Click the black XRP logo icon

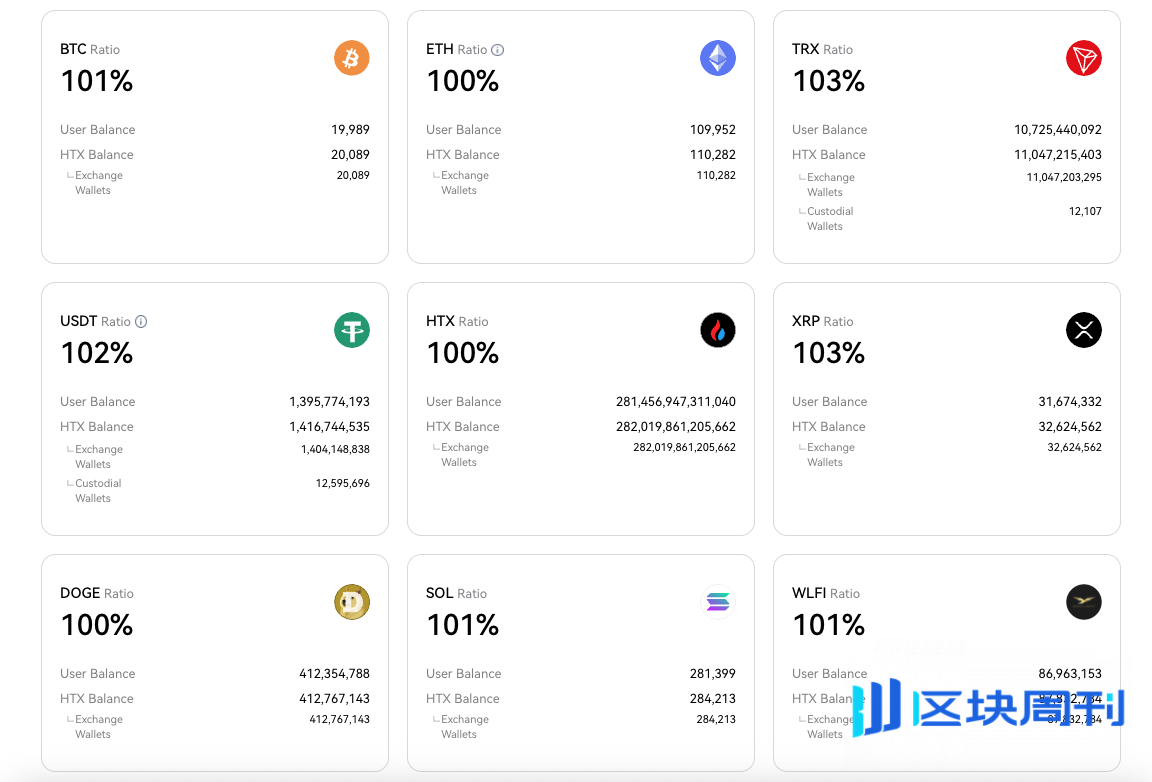[x=1084, y=330]
